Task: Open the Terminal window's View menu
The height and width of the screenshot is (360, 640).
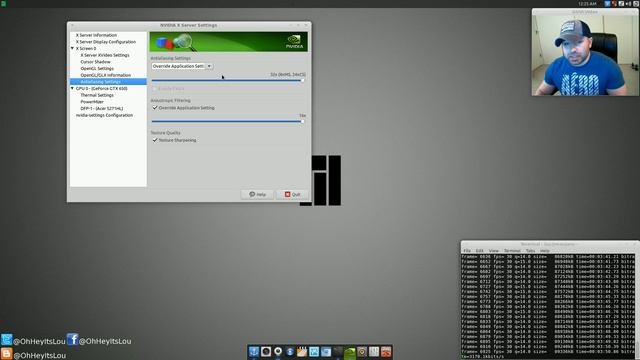Action: point(494,251)
